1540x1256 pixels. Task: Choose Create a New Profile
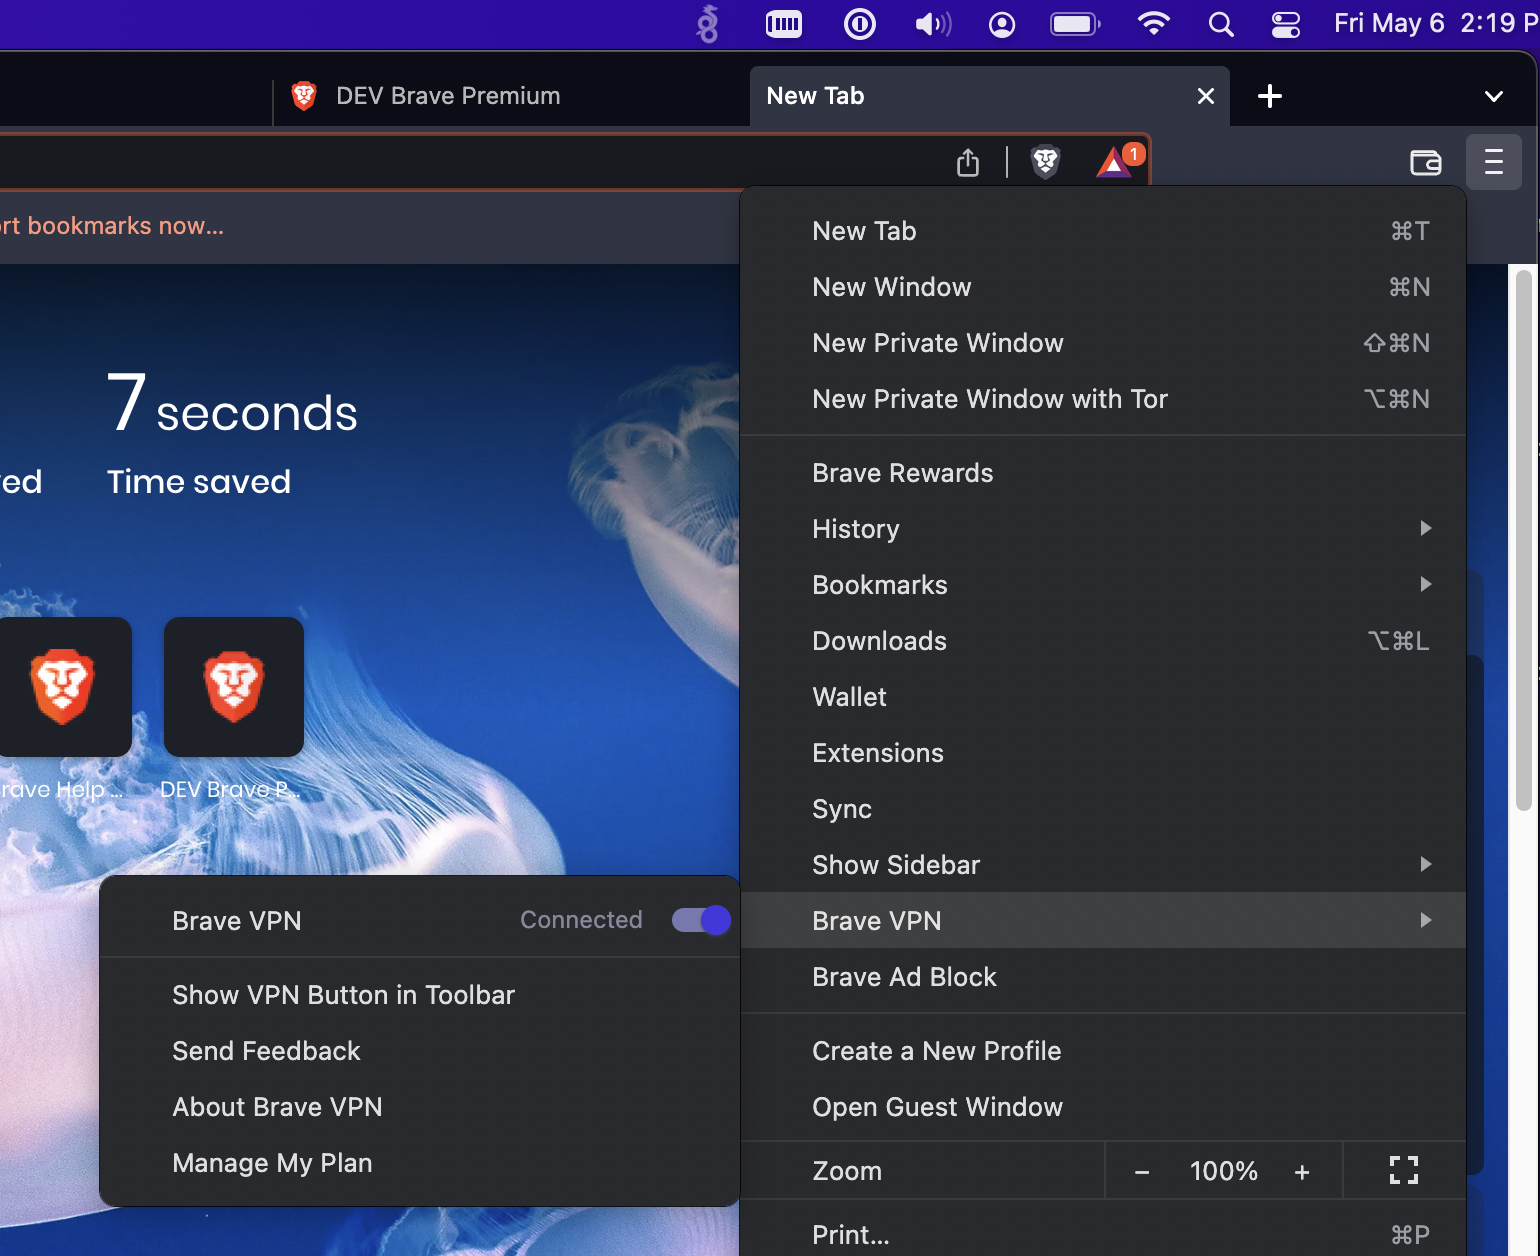tap(936, 1050)
